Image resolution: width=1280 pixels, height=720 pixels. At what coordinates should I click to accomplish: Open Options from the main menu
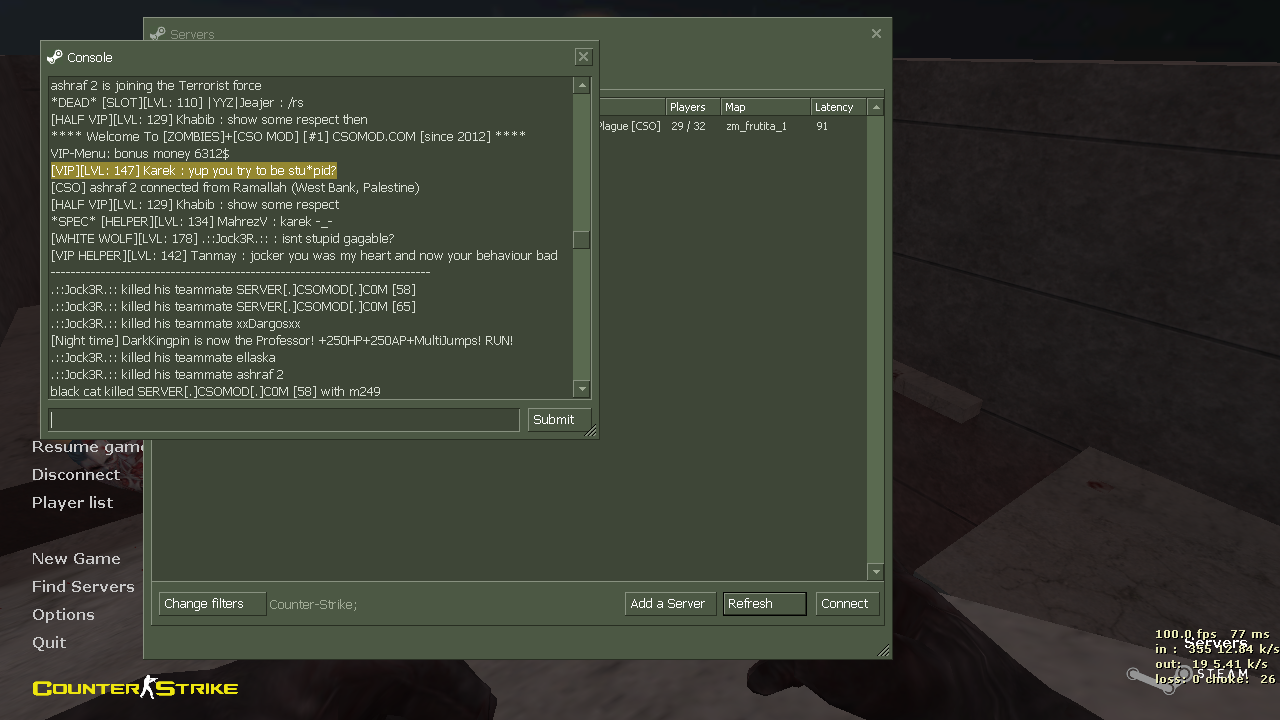(63, 615)
